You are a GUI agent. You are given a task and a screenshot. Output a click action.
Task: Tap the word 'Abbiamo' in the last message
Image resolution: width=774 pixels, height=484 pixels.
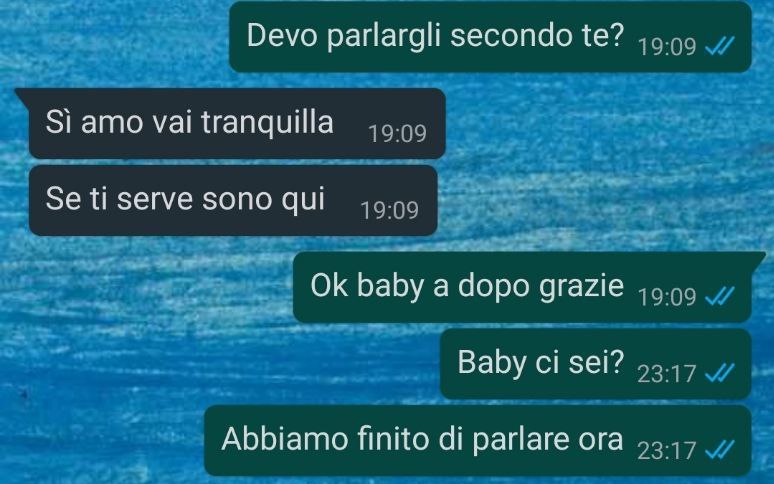[x=285, y=438]
